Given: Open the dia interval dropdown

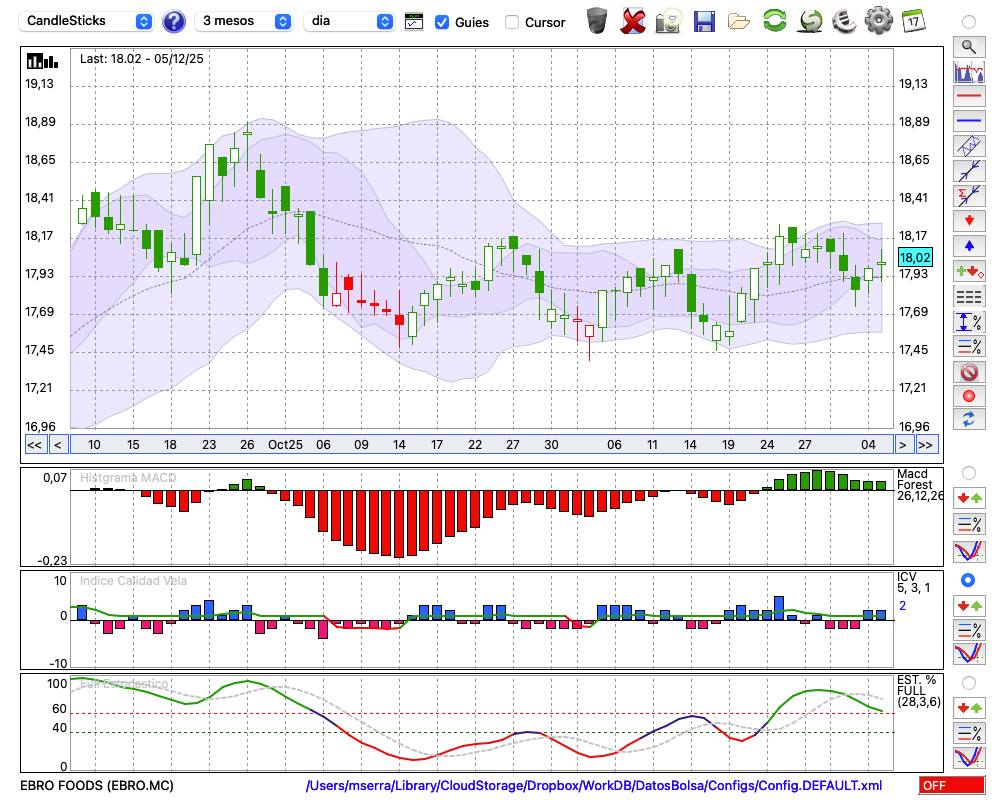Looking at the screenshot, I should pyautogui.click(x=349, y=21).
